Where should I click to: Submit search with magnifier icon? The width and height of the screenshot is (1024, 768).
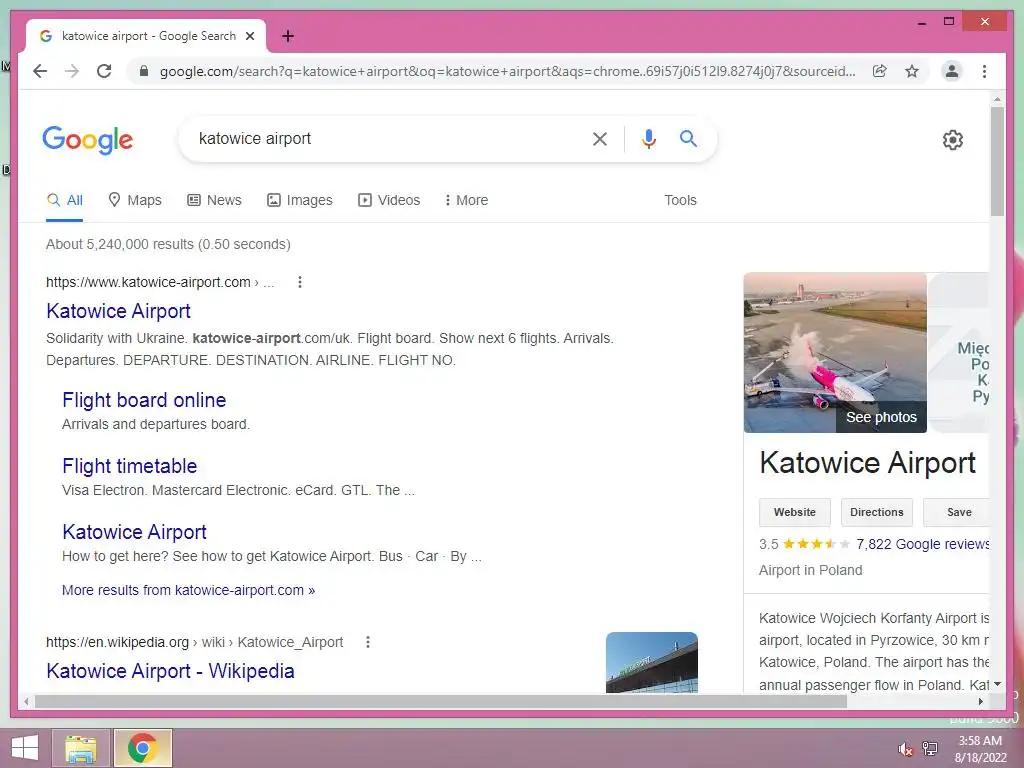(688, 138)
